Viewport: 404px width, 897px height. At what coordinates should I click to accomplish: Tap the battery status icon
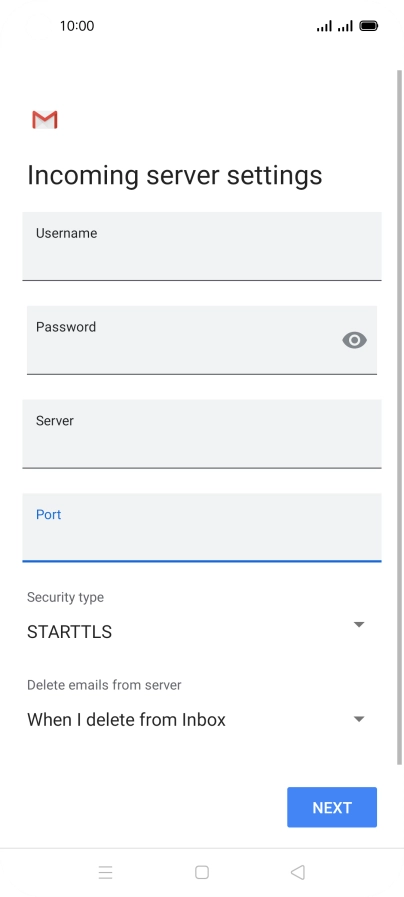point(369,26)
